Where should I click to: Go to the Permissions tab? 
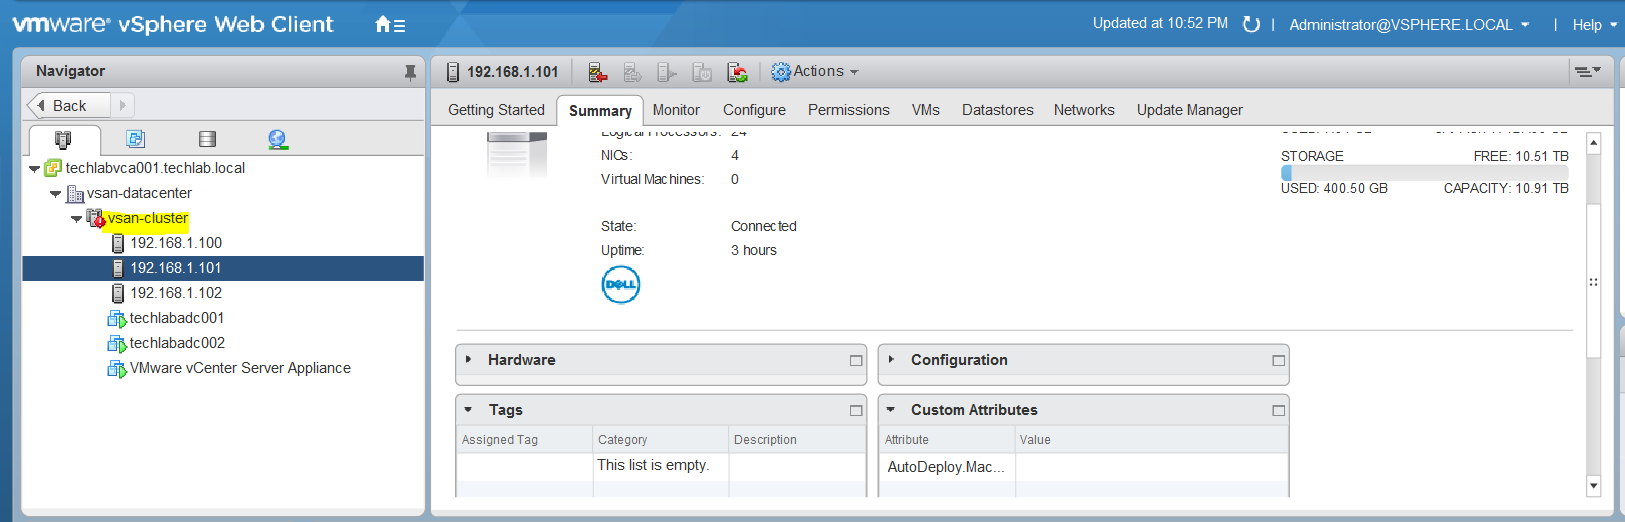[x=848, y=110]
